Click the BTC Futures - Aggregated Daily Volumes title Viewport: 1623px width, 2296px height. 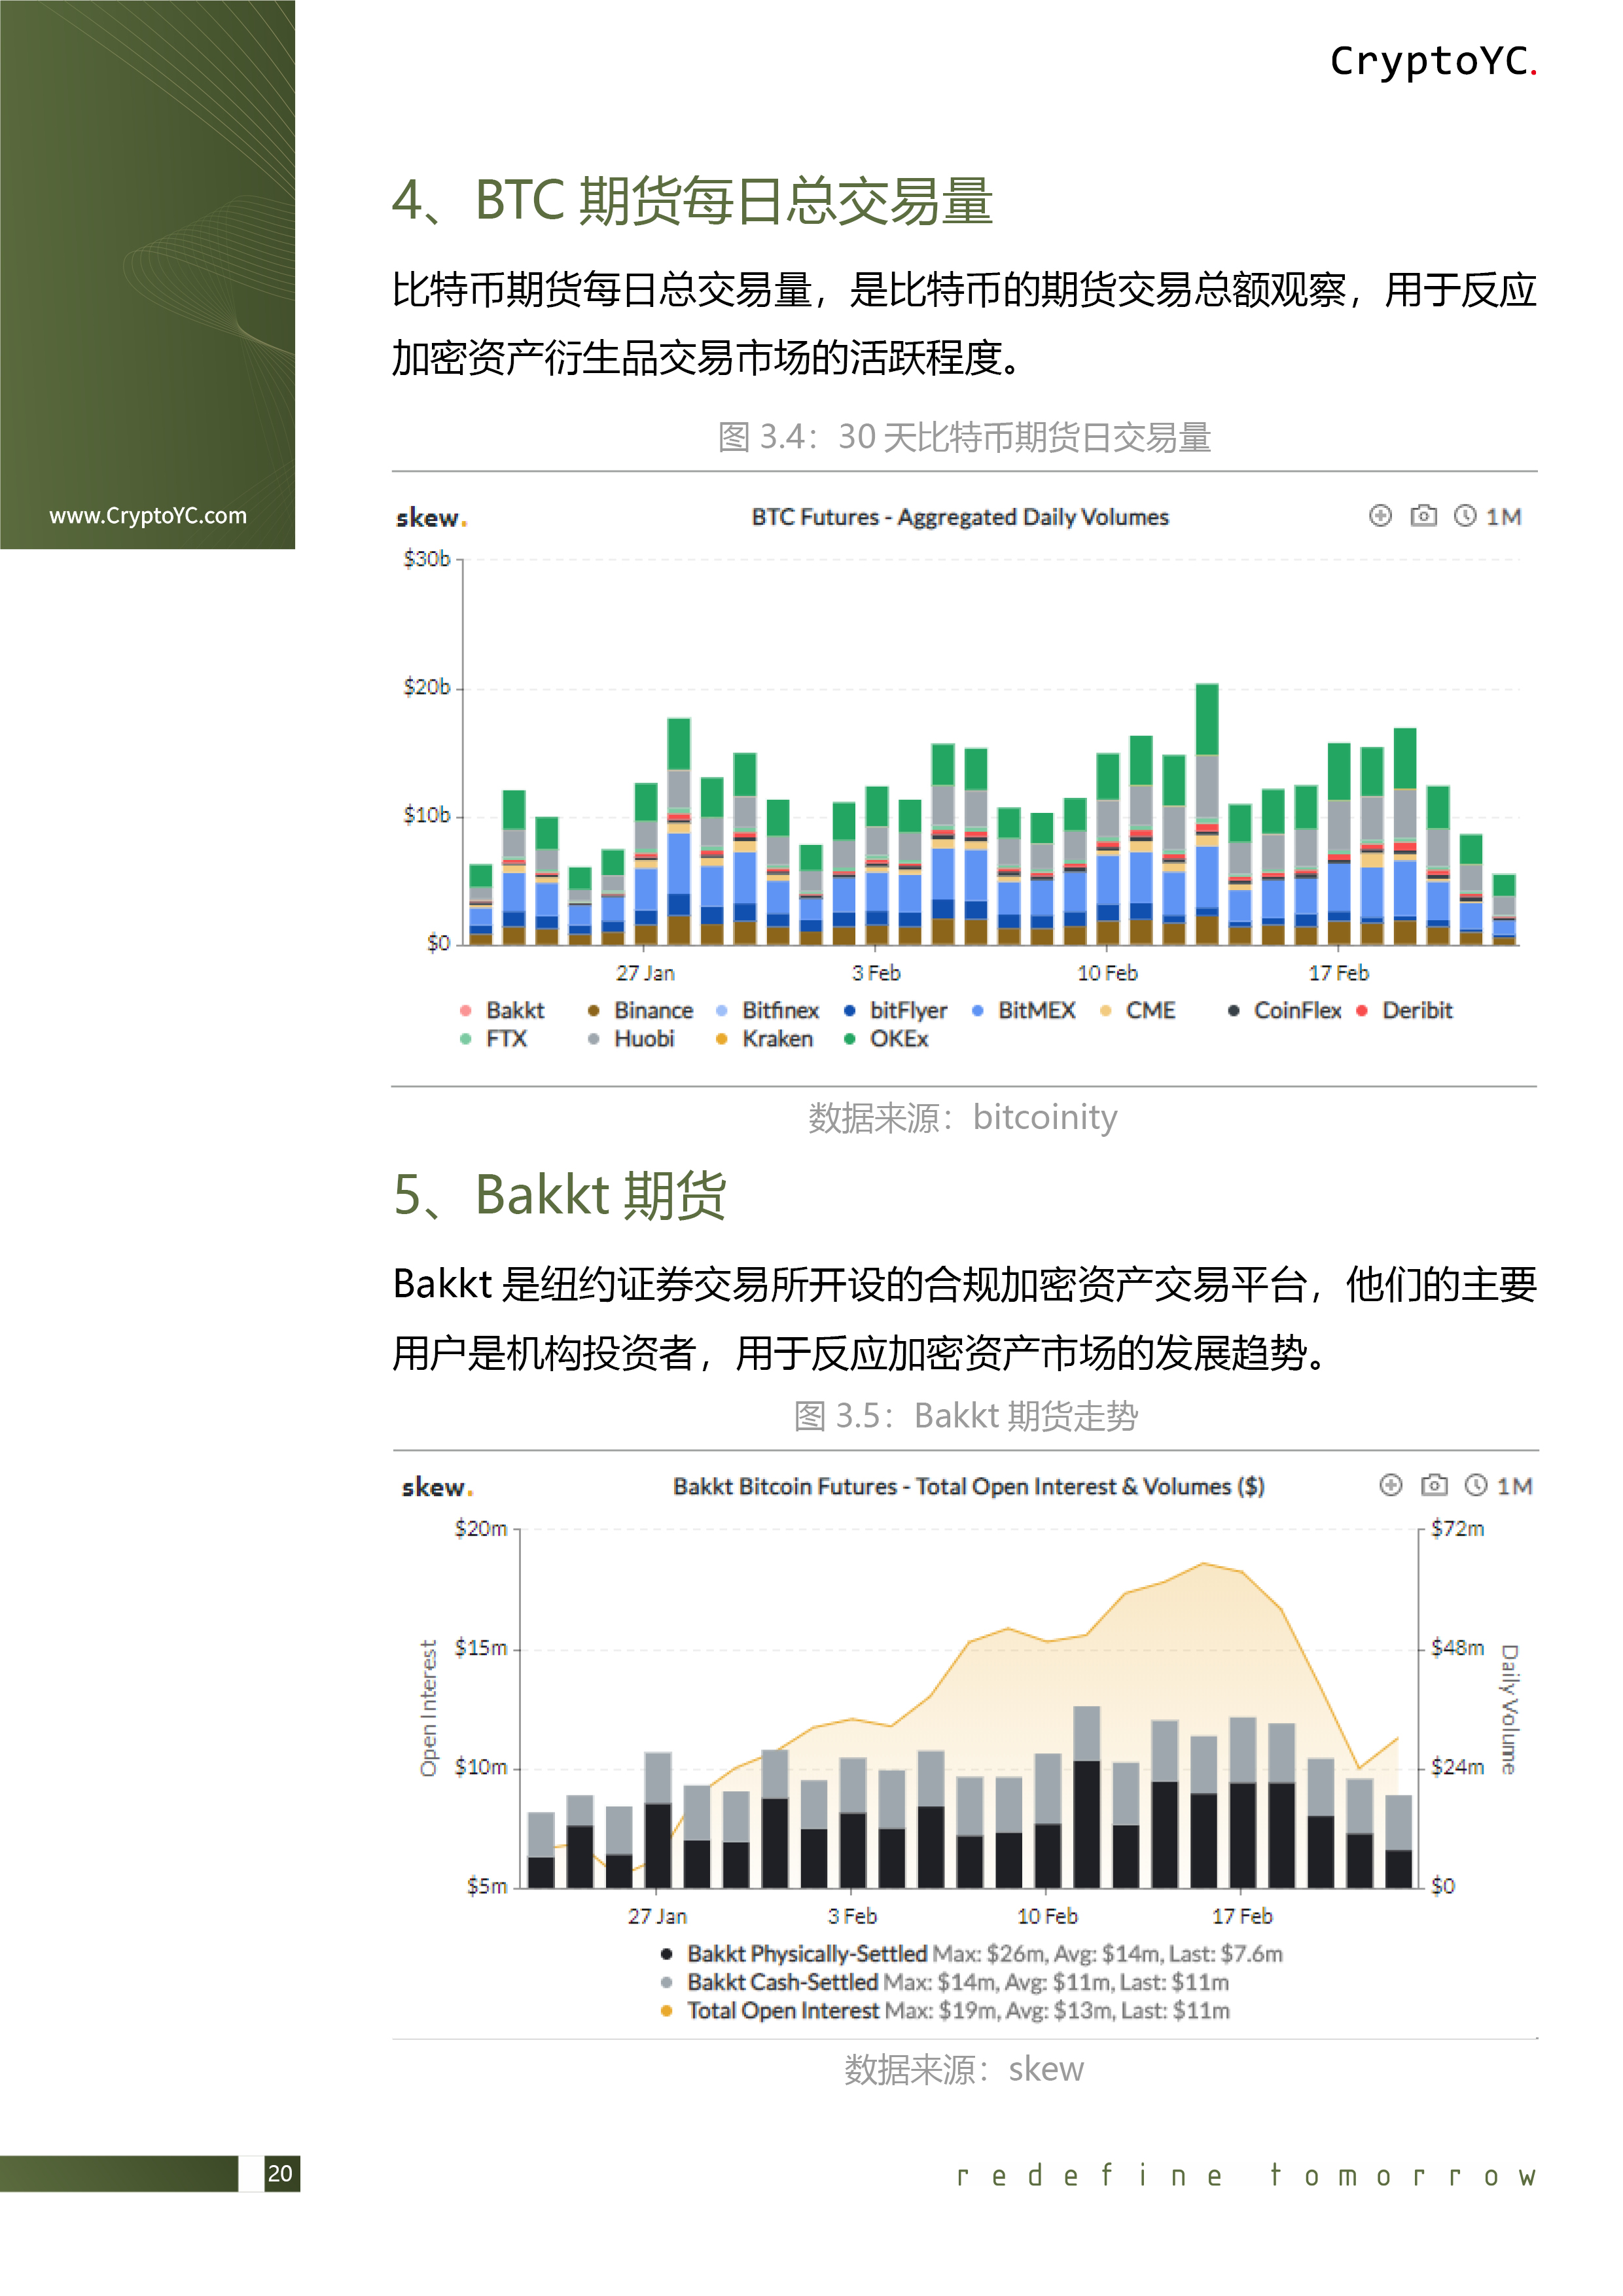coord(960,517)
